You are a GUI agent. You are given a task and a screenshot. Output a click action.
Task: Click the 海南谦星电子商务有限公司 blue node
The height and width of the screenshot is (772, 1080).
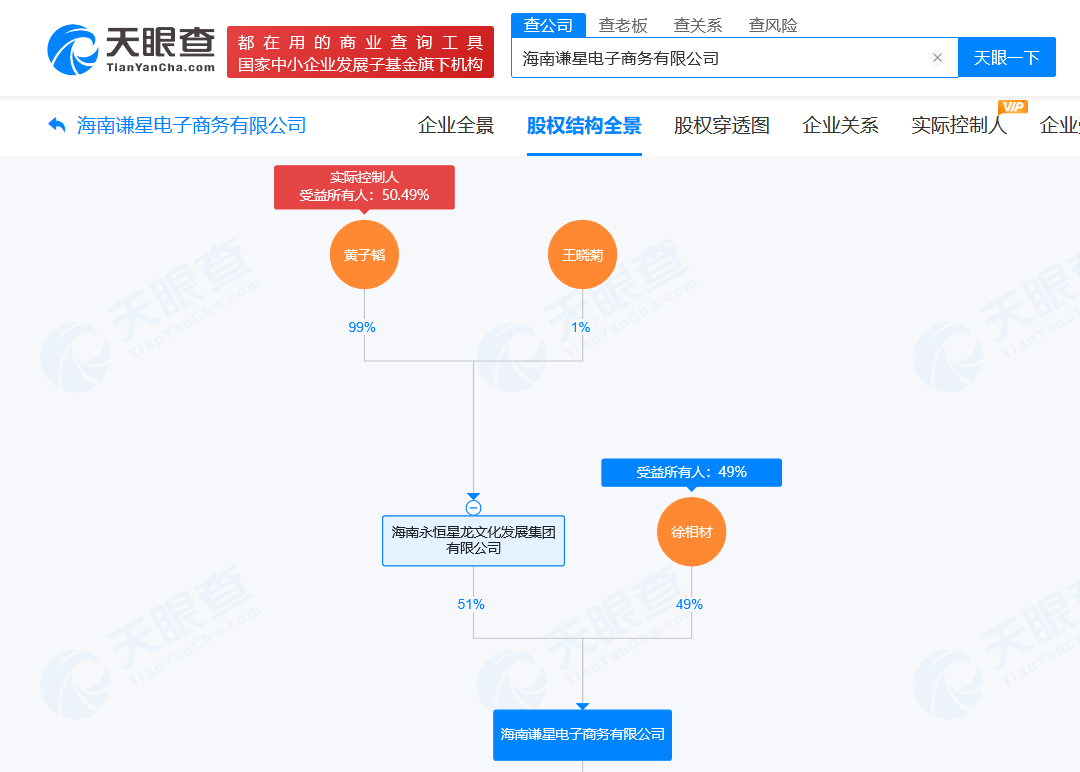[x=582, y=735]
